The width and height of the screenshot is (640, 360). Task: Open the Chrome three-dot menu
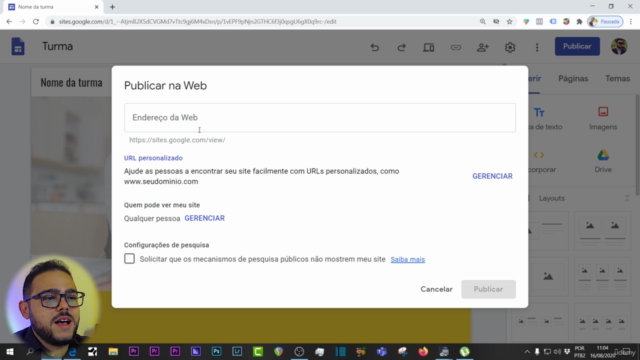(631, 22)
